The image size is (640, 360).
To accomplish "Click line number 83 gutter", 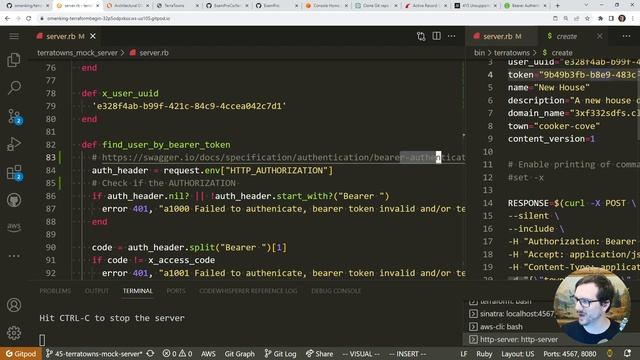I will click(x=51, y=158).
